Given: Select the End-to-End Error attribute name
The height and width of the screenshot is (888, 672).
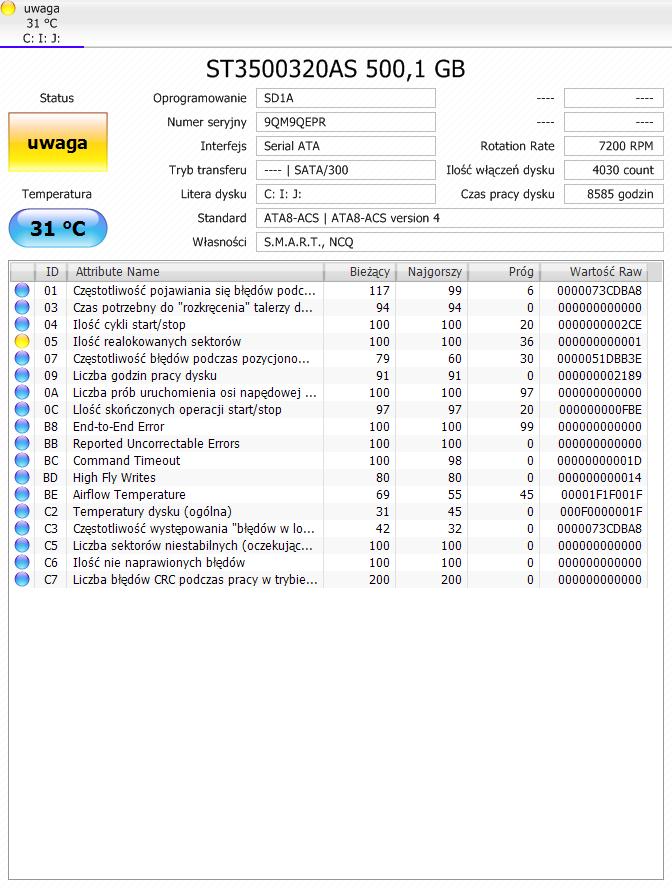Looking at the screenshot, I should point(118,426).
